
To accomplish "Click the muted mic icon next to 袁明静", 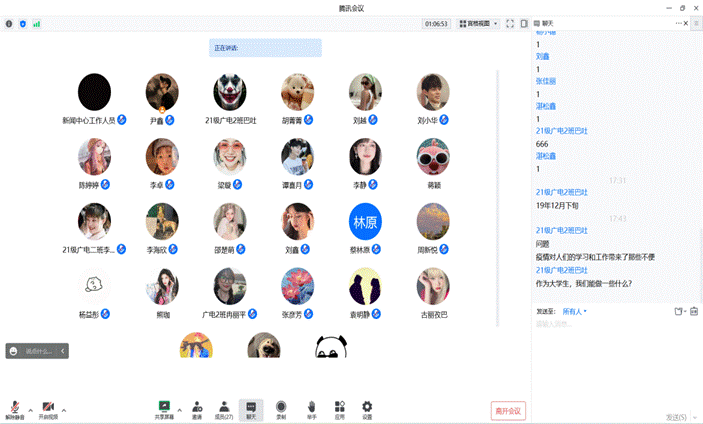I will point(376,314).
